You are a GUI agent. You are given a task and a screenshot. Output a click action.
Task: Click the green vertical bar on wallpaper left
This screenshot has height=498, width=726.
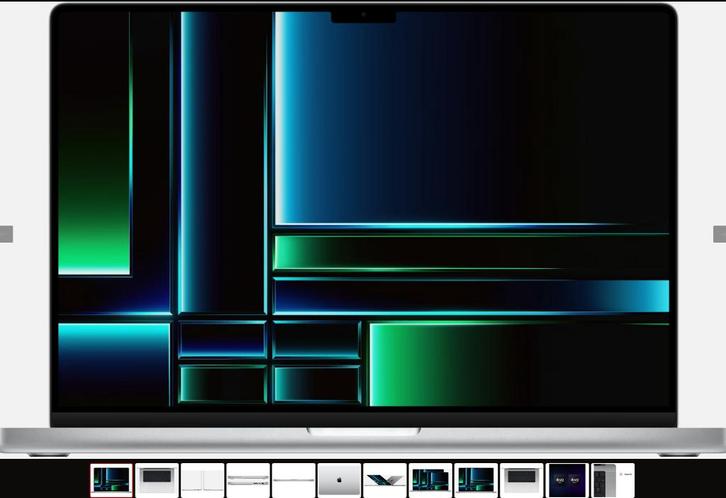[x=95, y=200]
